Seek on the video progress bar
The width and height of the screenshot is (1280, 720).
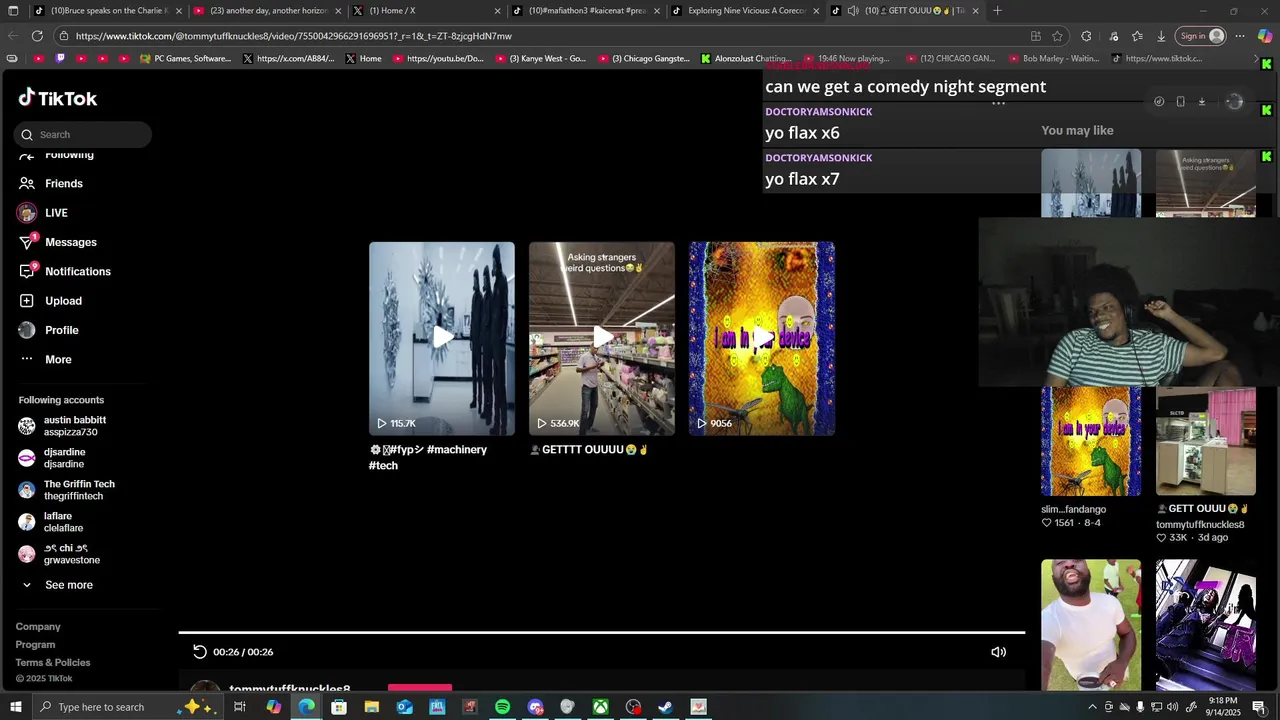point(602,632)
